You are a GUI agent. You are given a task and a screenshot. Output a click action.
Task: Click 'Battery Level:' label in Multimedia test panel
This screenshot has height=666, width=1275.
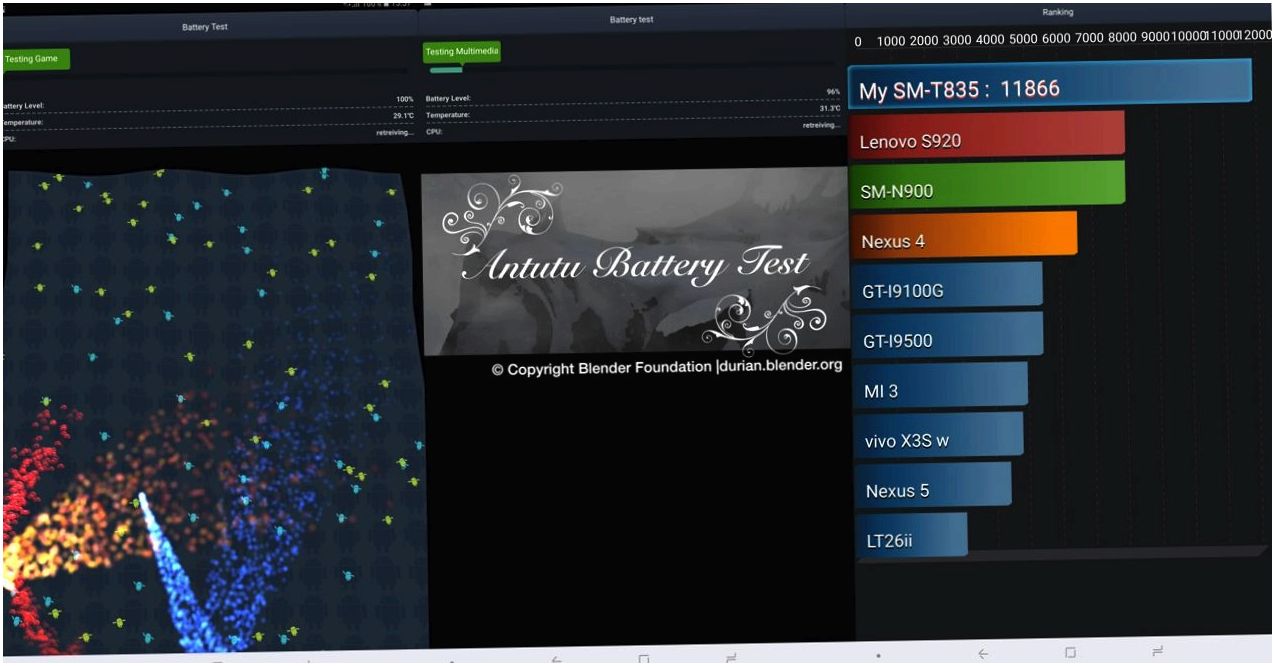tap(448, 99)
